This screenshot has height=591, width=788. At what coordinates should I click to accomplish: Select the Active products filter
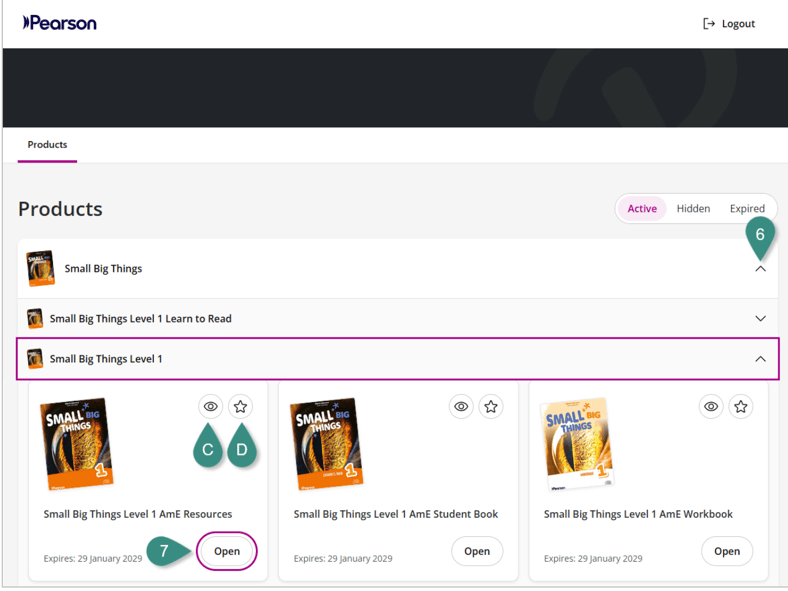(642, 209)
